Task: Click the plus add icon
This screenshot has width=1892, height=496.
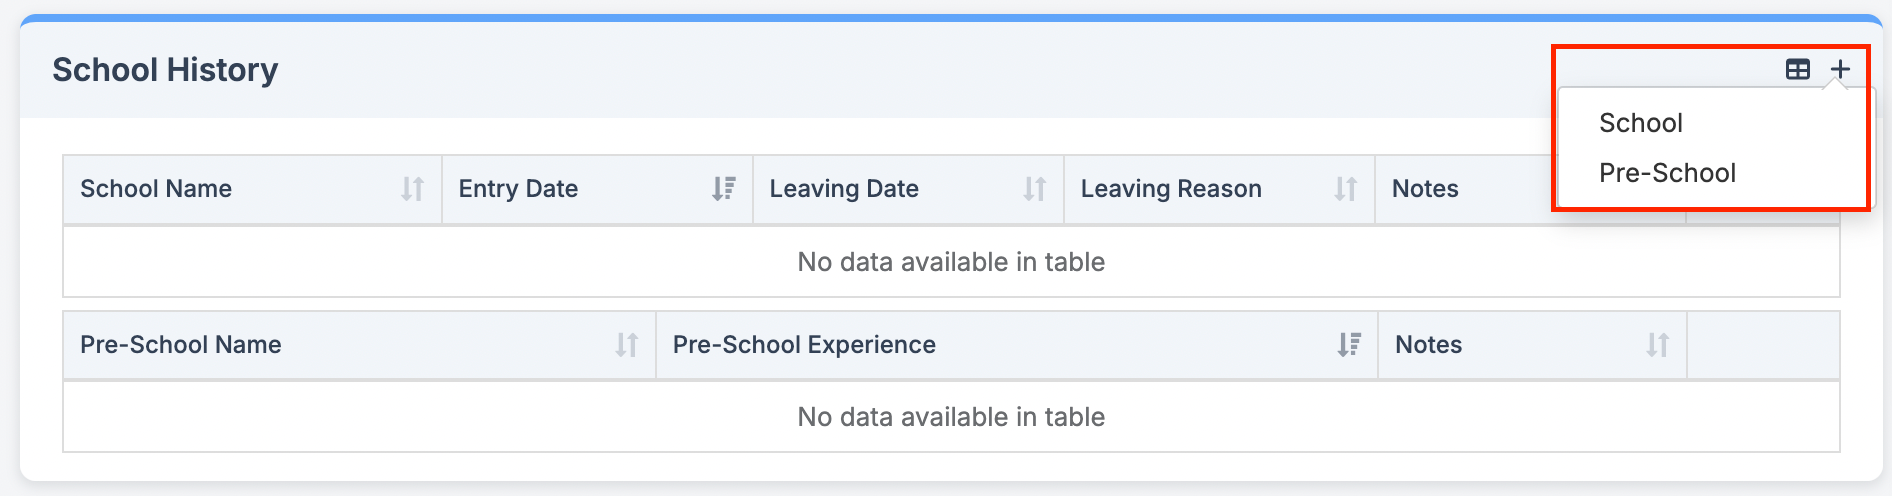Action: [x=1840, y=69]
